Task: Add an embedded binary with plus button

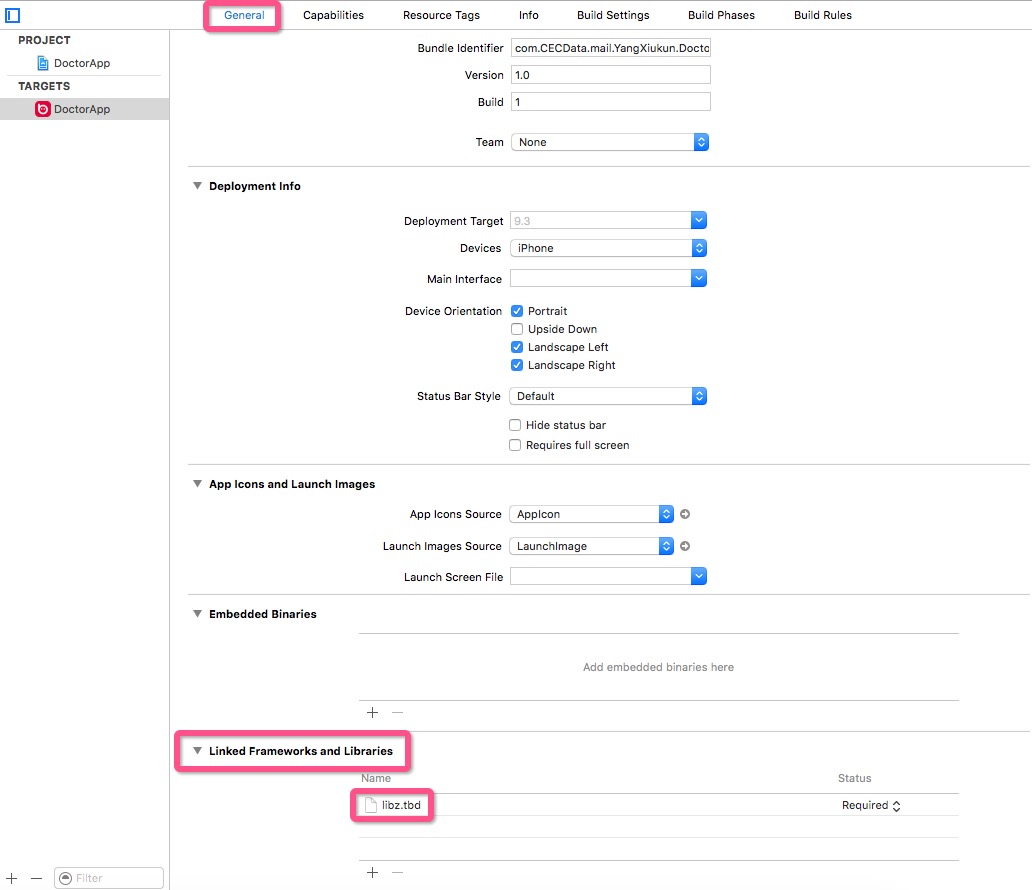Action: point(373,712)
